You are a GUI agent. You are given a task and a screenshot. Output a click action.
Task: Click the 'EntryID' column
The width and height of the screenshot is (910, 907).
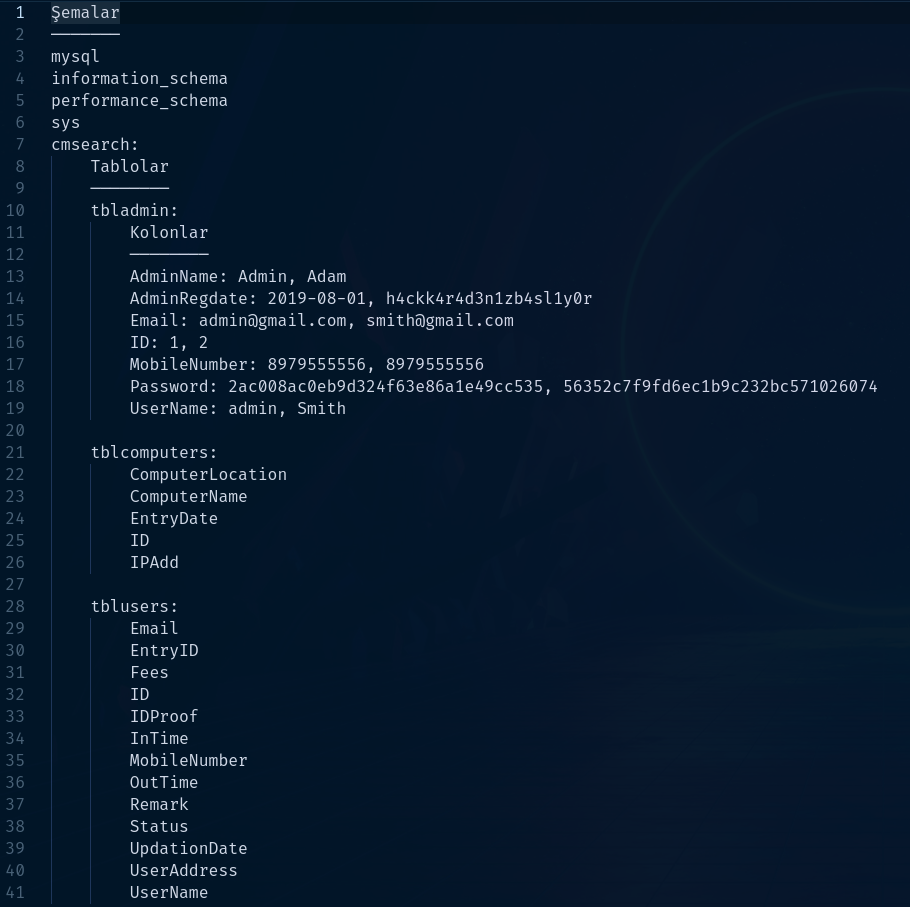164,651
